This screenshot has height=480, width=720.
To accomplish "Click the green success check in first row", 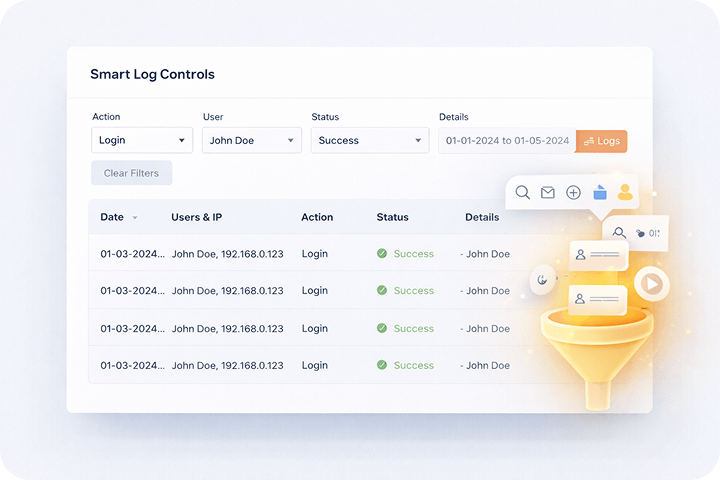I will coord(382,254).
